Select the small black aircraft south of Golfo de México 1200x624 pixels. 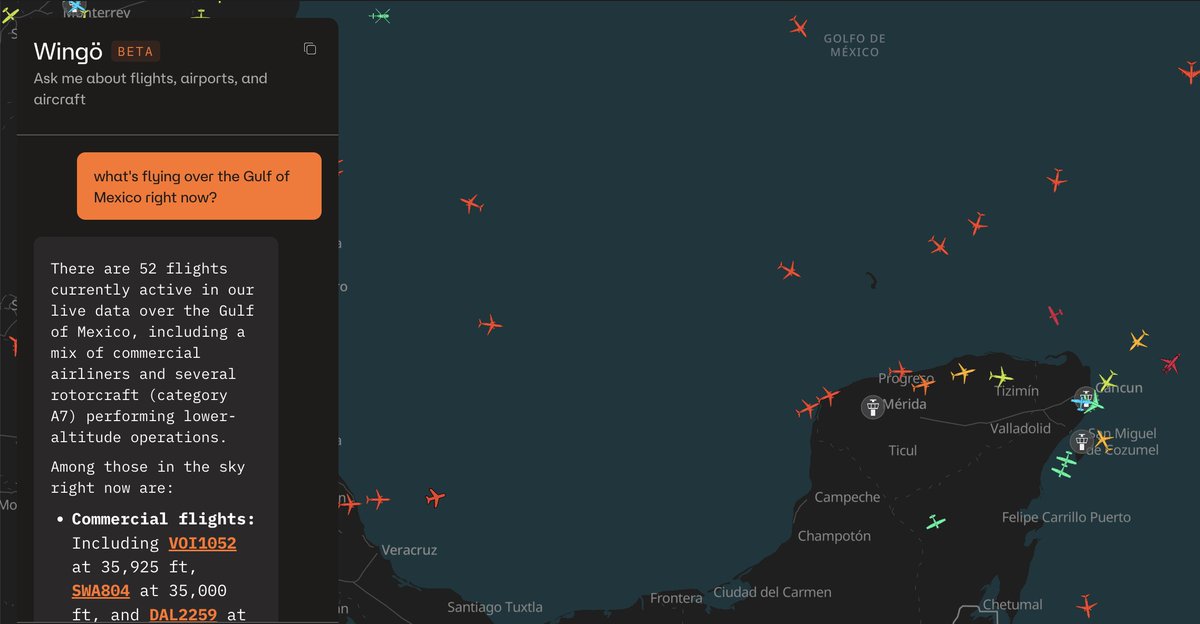click(x=872, y=280)
